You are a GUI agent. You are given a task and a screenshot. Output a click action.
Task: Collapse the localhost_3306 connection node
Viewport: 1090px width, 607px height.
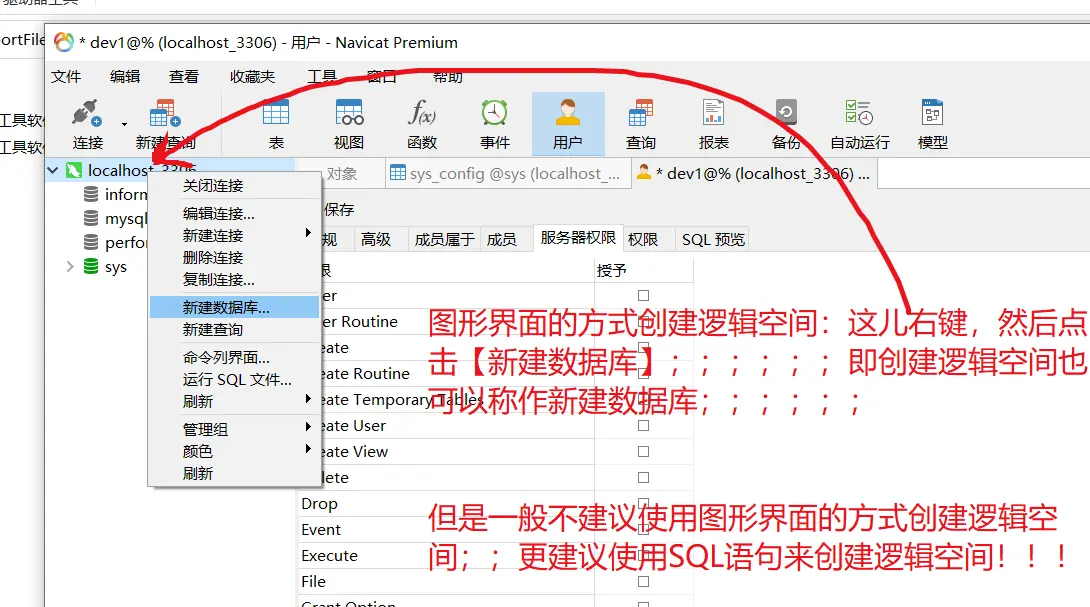[53, 170]
